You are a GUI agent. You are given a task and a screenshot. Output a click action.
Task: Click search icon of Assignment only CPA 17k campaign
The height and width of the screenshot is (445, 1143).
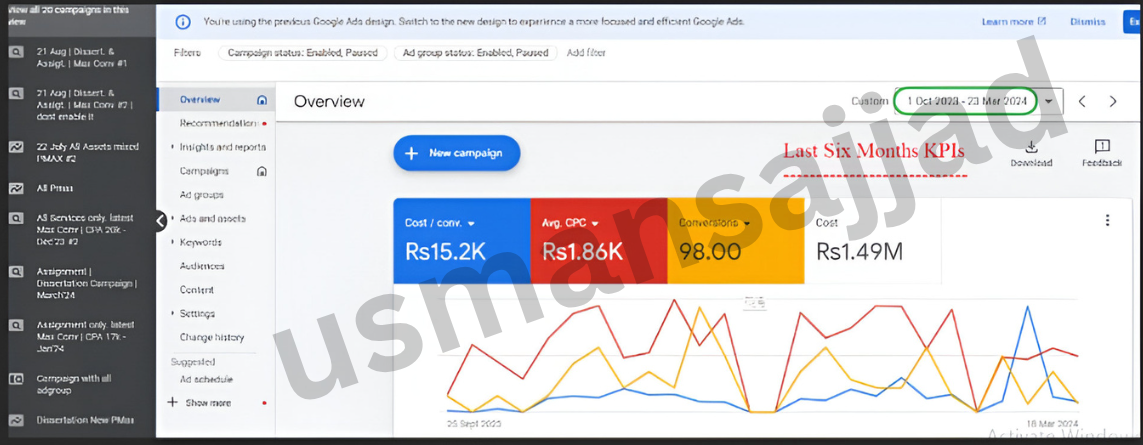click(x=16, y=325)
